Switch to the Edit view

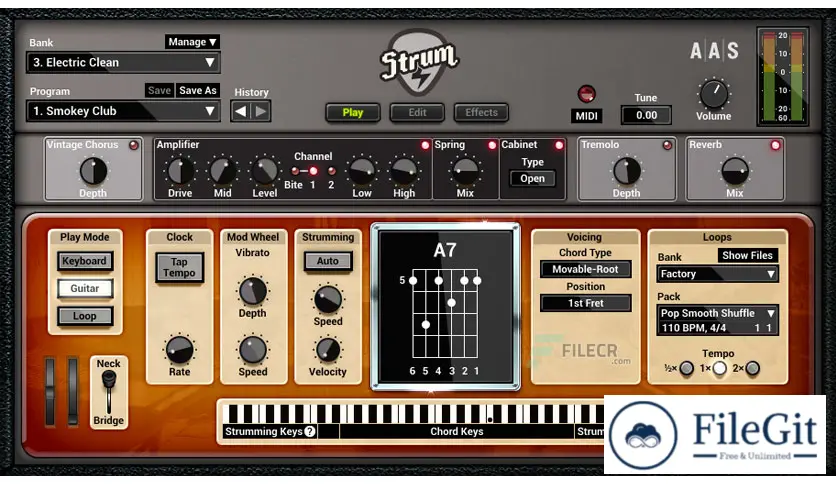coord(417,112)
